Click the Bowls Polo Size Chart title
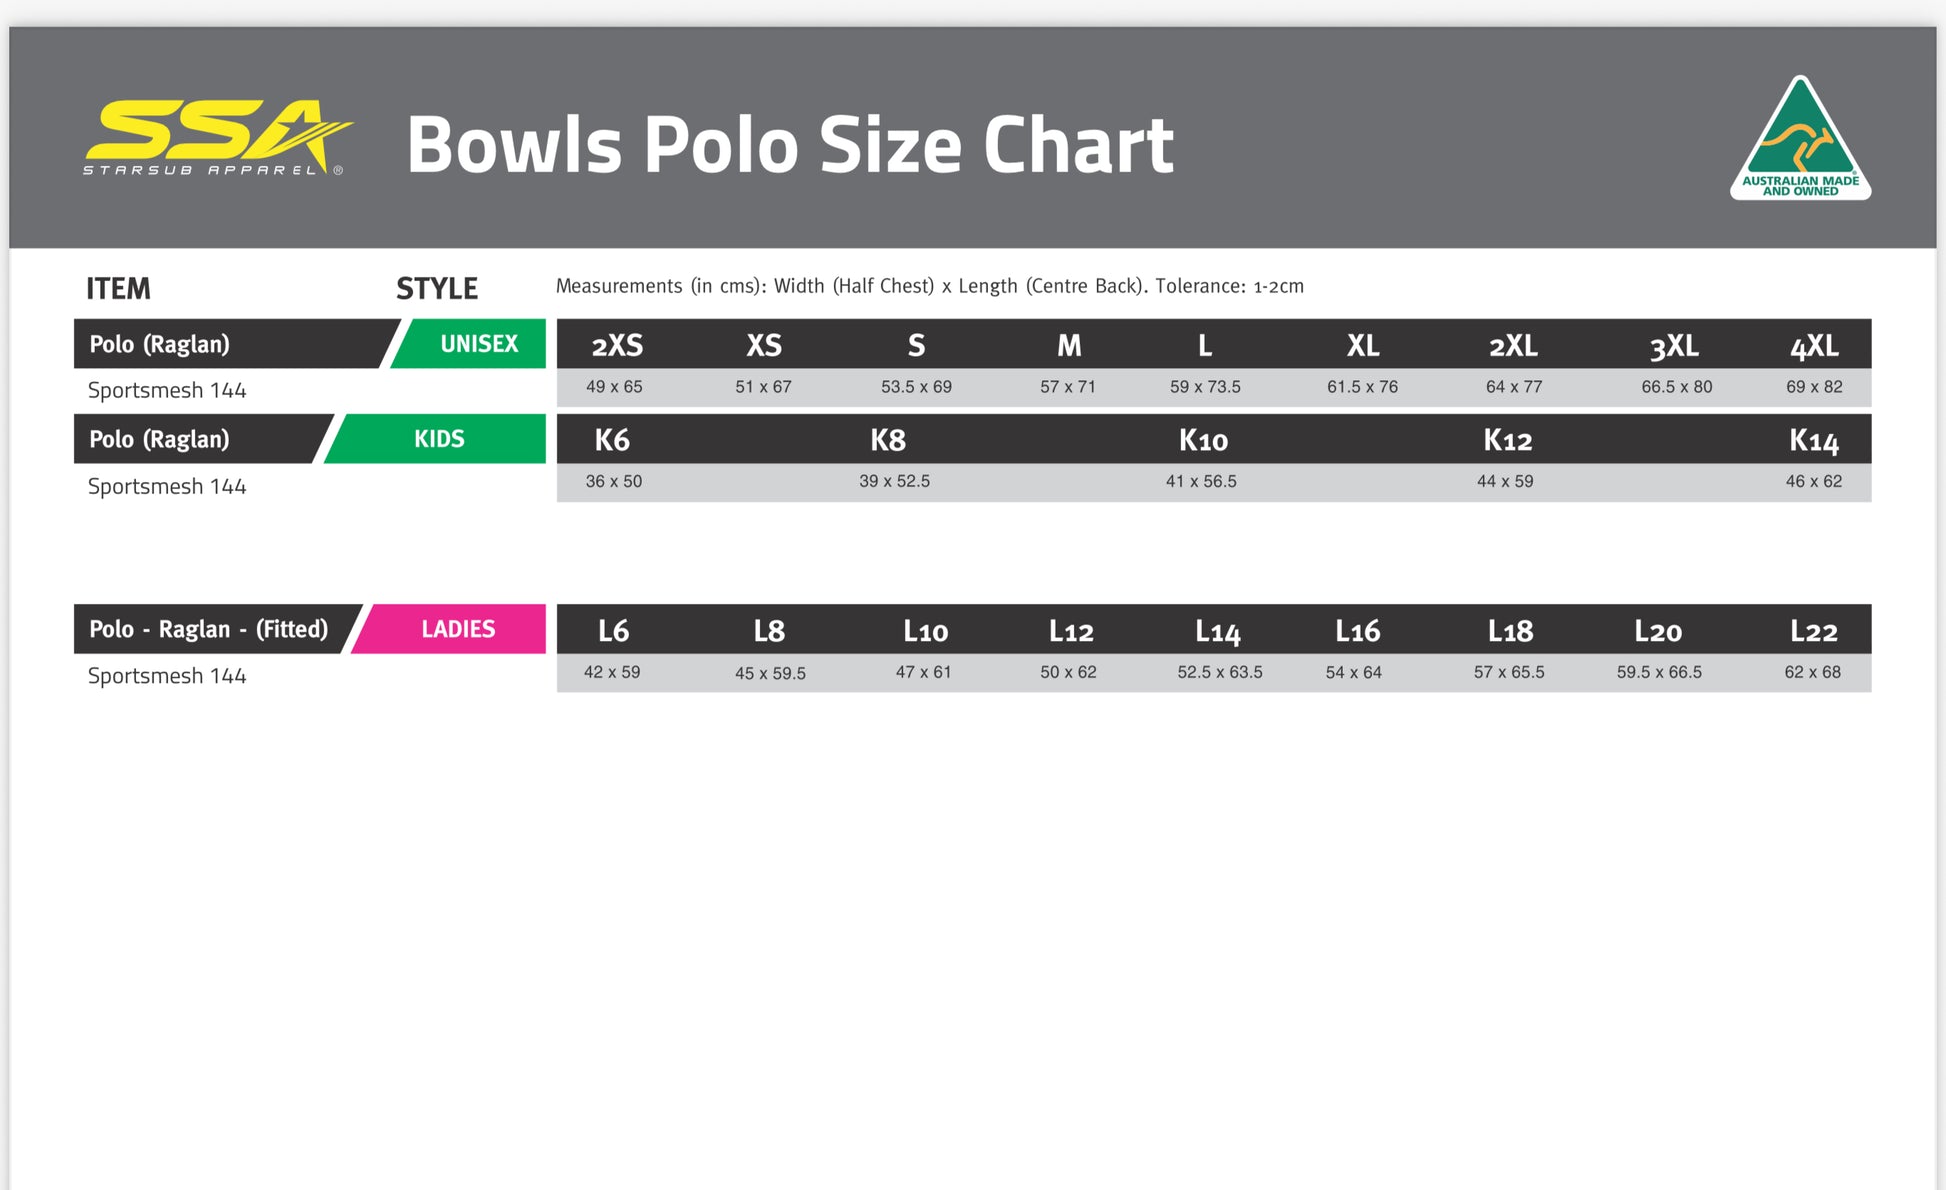Screen dimensions: 1946x1190 coord(790,145)
